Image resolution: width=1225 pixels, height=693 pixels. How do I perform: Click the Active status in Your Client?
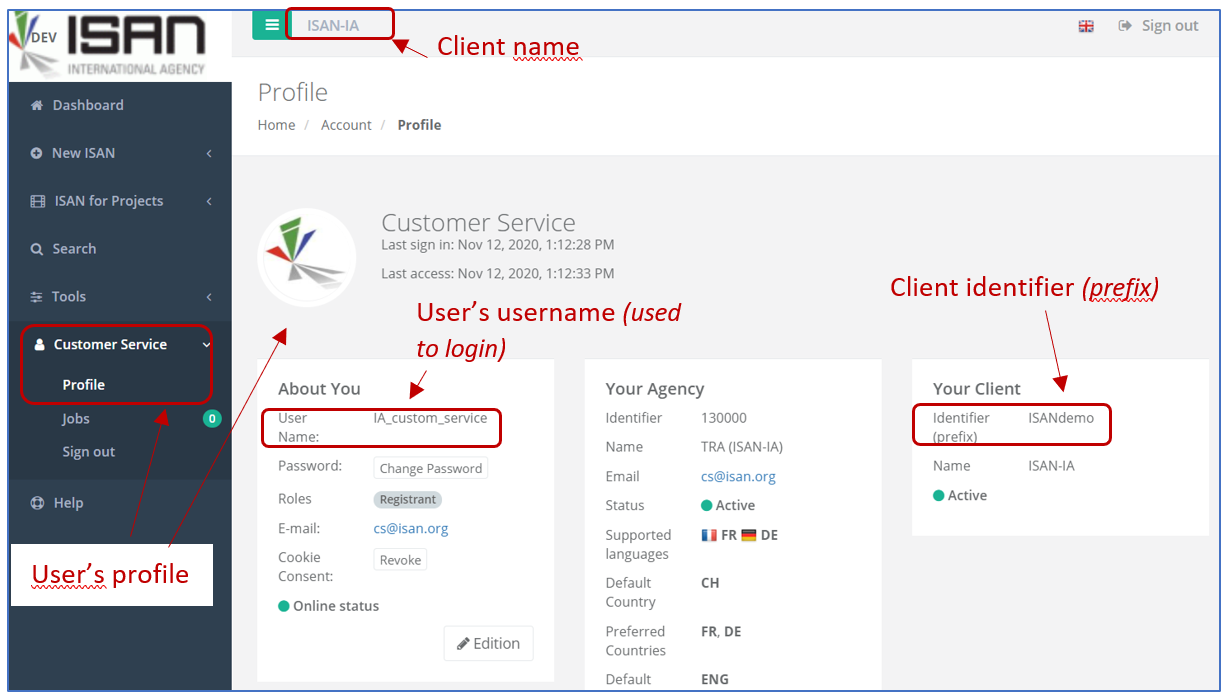point(960,496)
